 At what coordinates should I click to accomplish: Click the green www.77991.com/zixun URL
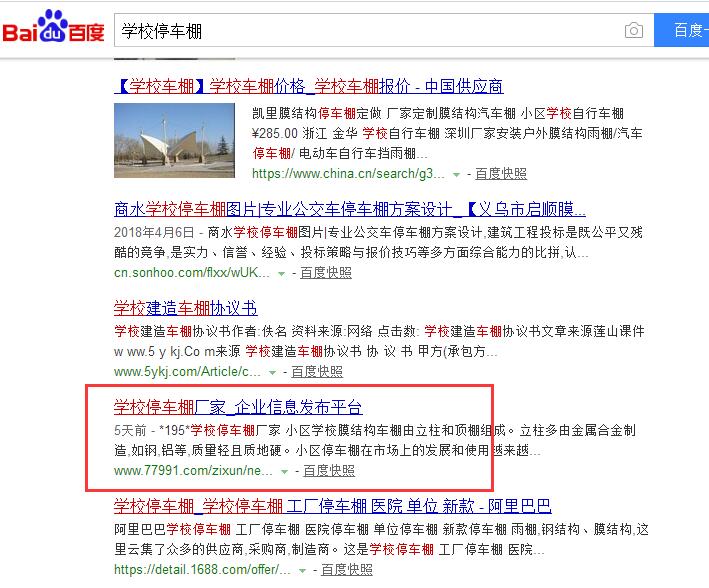(194, 470)
